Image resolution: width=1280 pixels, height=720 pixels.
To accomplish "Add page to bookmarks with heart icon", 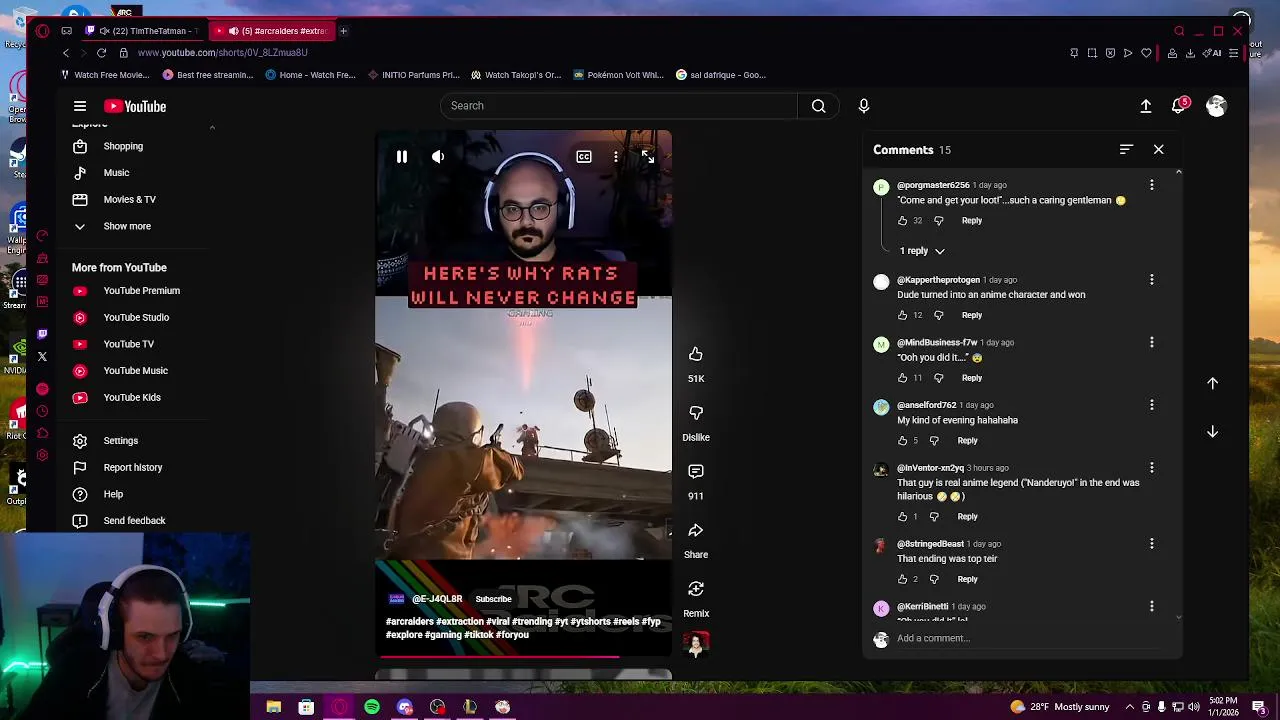I will 1146,53.
